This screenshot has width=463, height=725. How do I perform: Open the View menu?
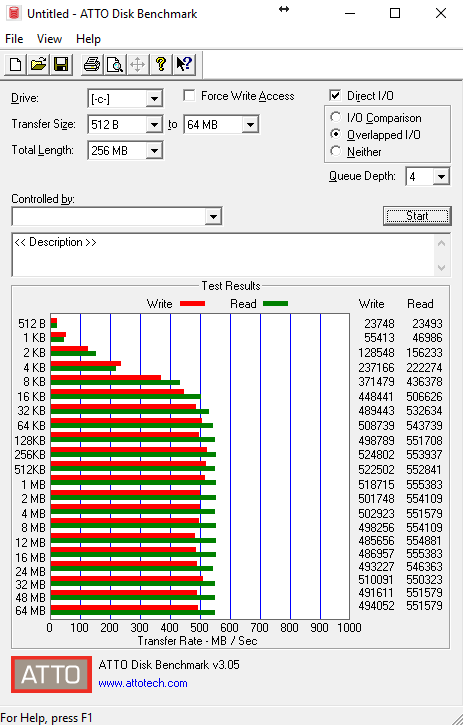click(x=49, y=39)
